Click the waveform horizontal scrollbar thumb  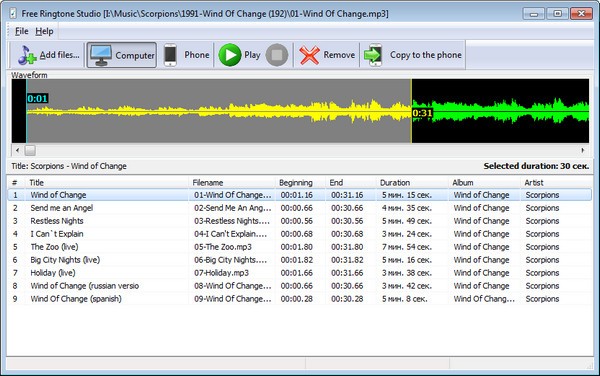coord(30,150)
